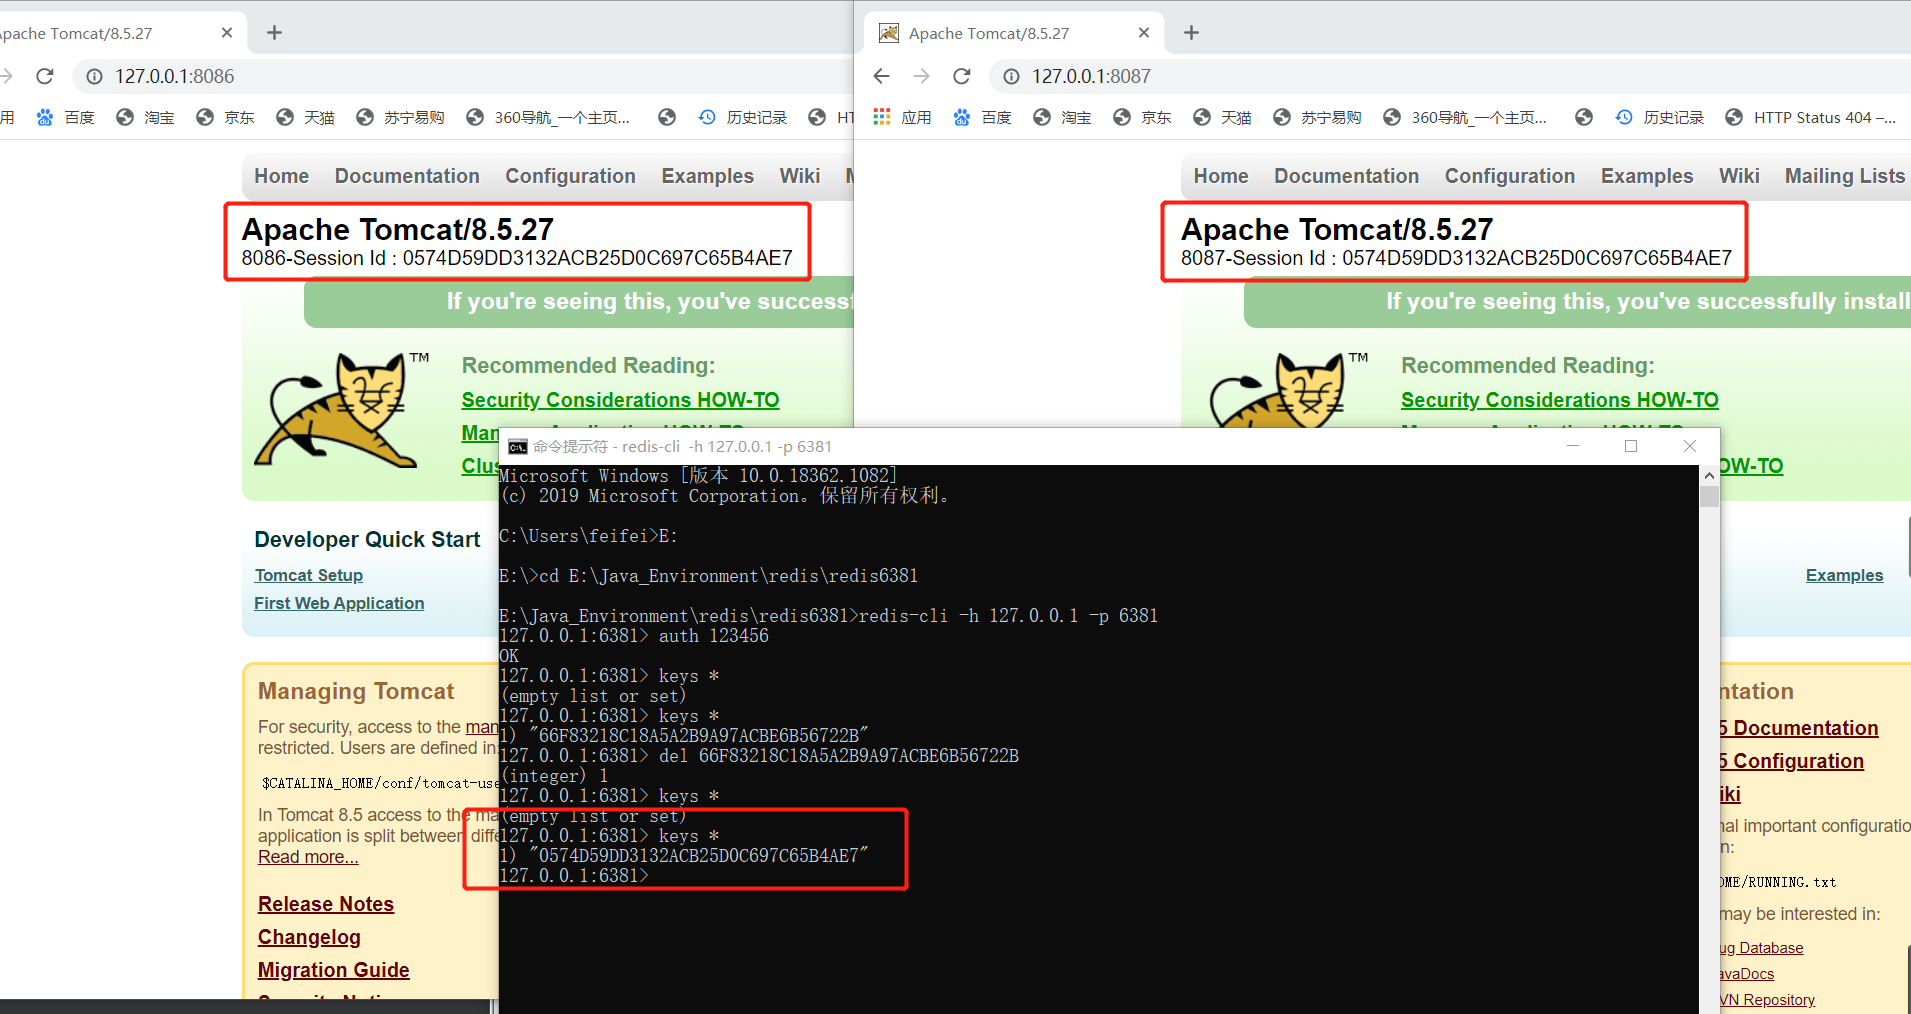Viewport: 1911px width, 1014px height.
Task: Open the Migration Guide link
Action: (x=333, y=970)
